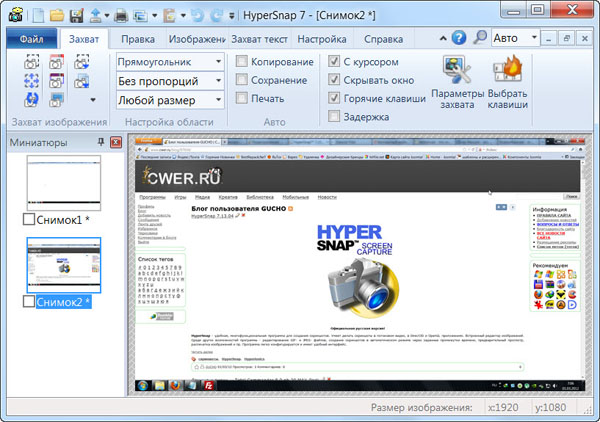This screenshot has height=422, width=600.
Task: Click the blue Файл button
Action: (x=30, y=39)
